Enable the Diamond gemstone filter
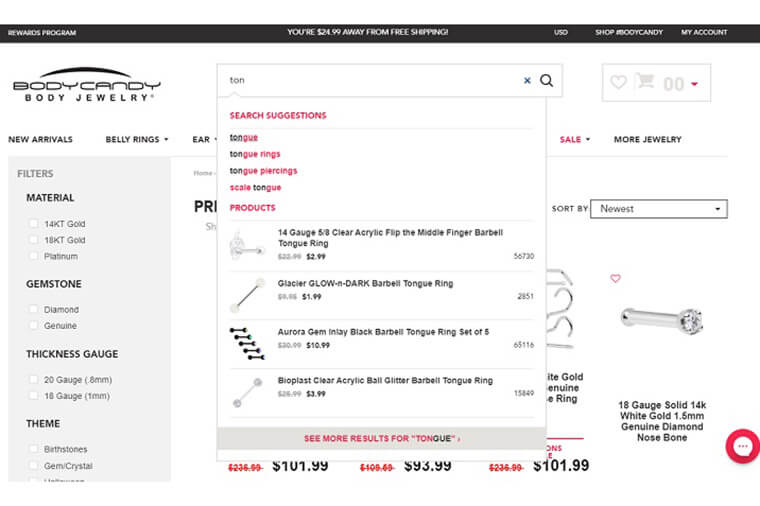Viewport: 760px width, 506px height. pyautogui.click(x=34, y=310)
